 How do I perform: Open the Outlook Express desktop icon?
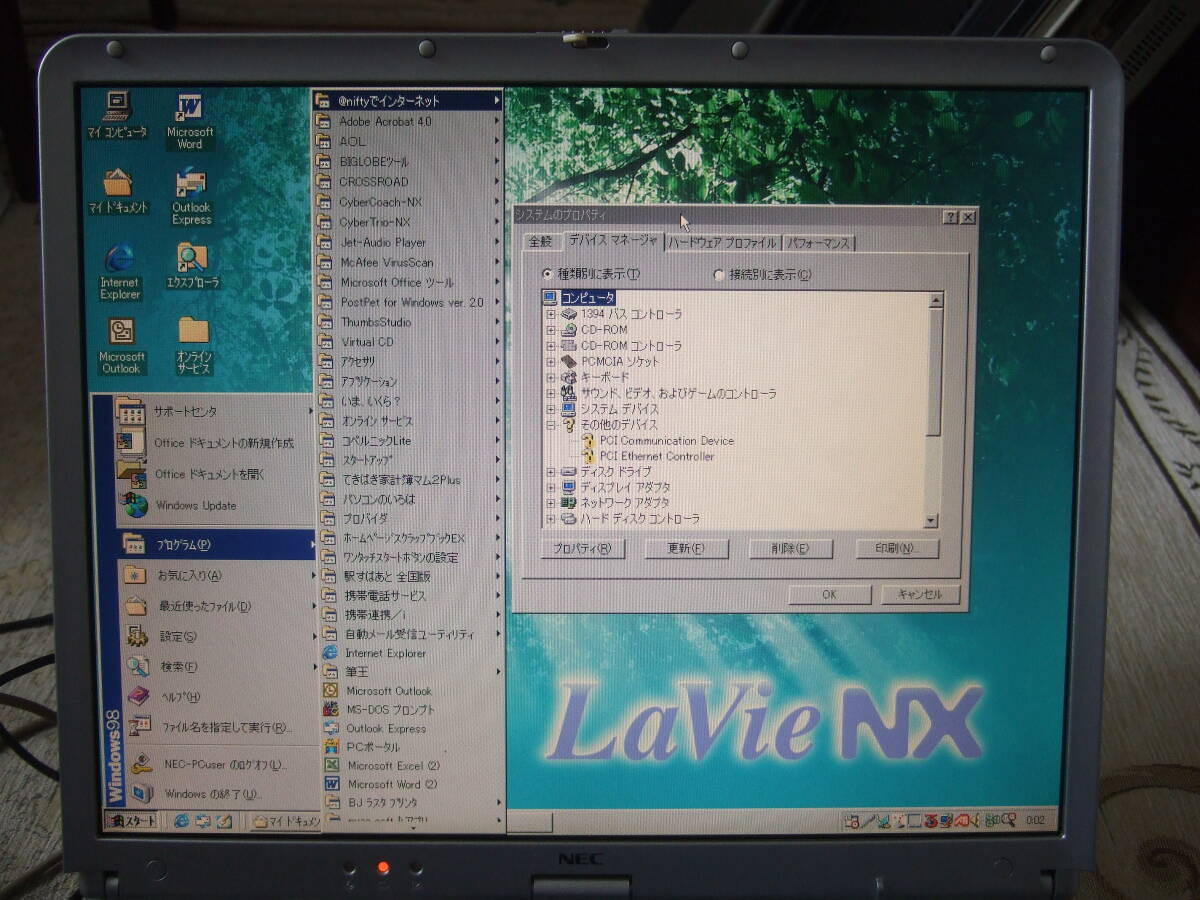190,186
